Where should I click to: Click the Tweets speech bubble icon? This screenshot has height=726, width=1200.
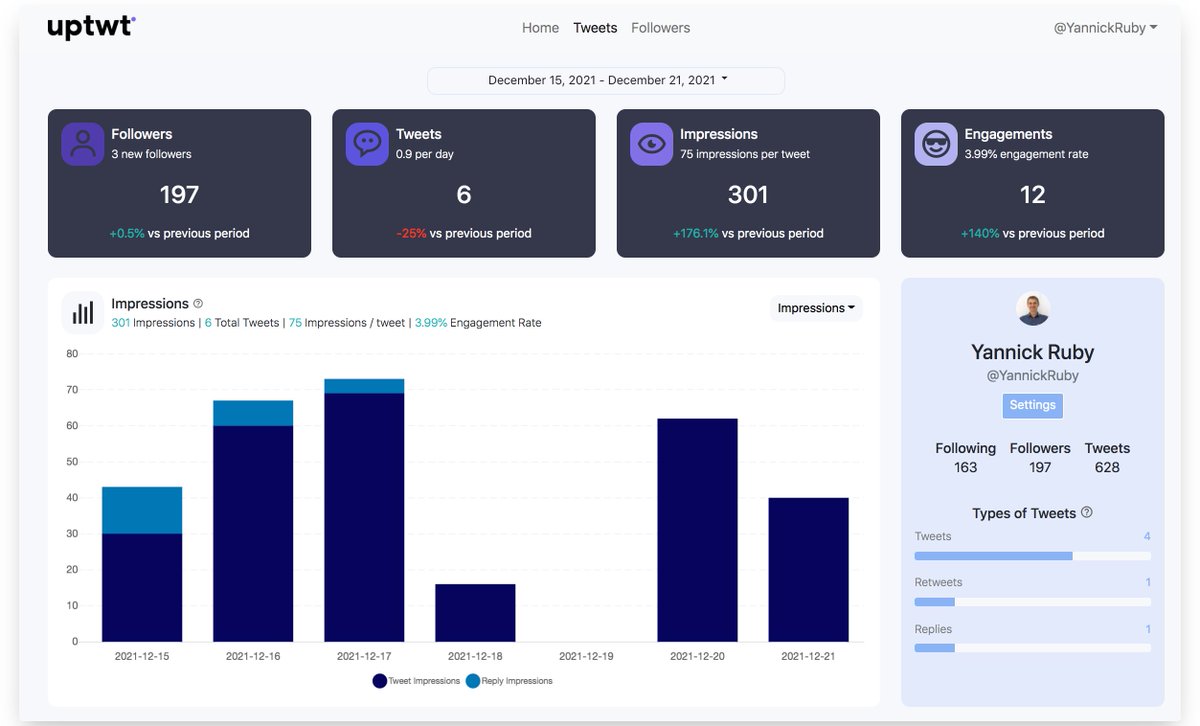(366, 144)
